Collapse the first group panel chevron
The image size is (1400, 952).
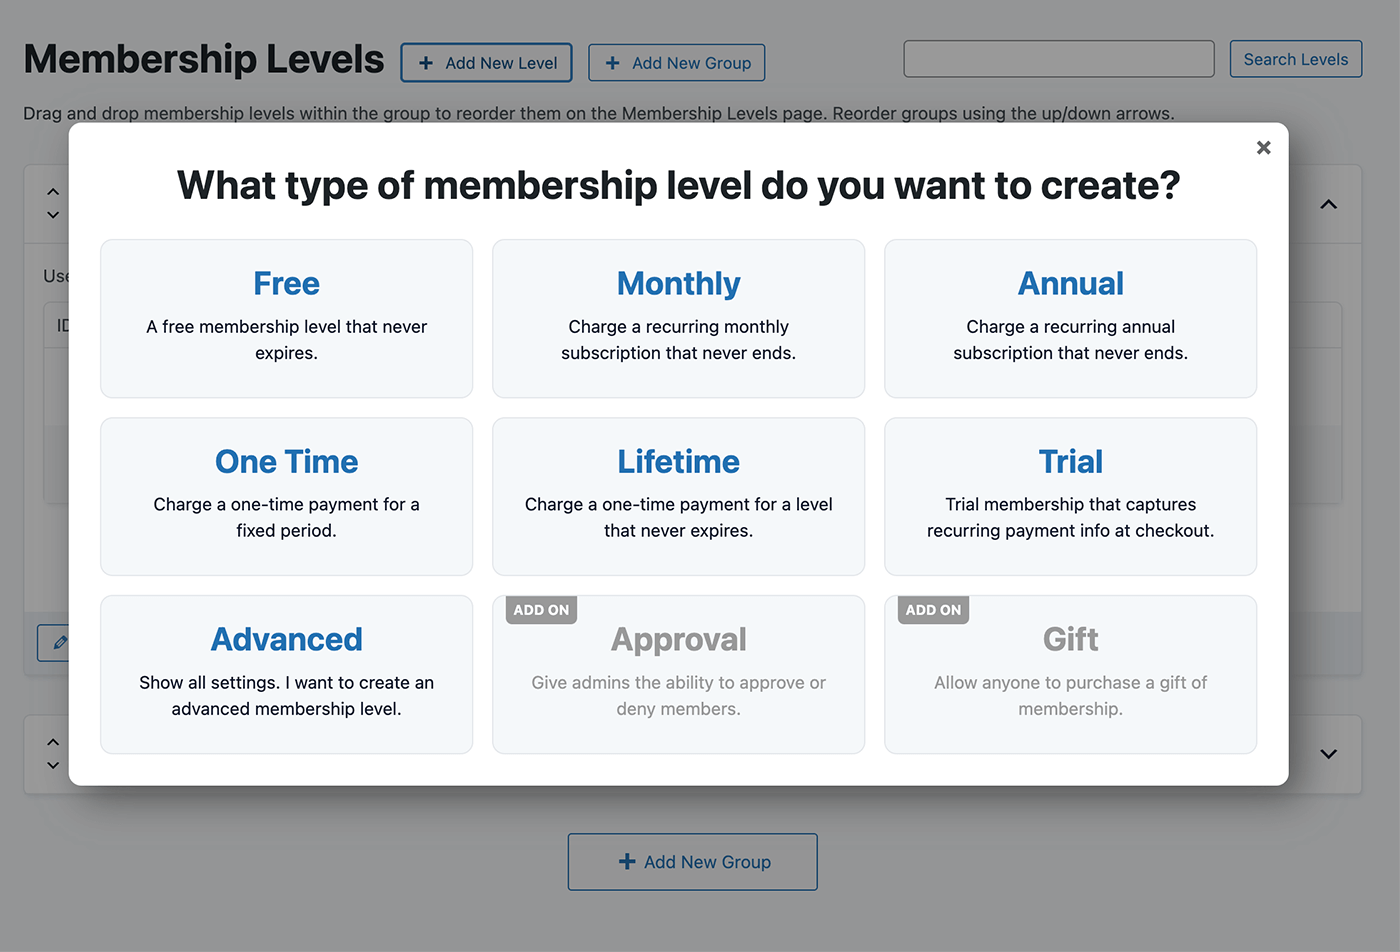point(1328,204)
